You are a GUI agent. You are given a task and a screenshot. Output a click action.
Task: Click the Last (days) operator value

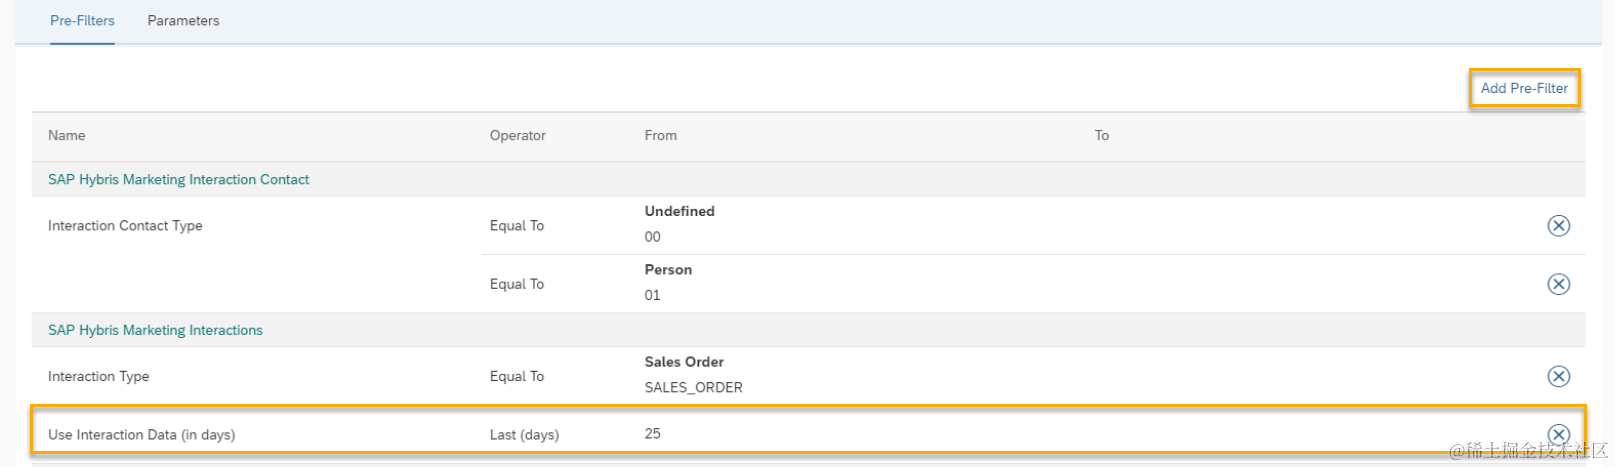[x=524, y=435]
